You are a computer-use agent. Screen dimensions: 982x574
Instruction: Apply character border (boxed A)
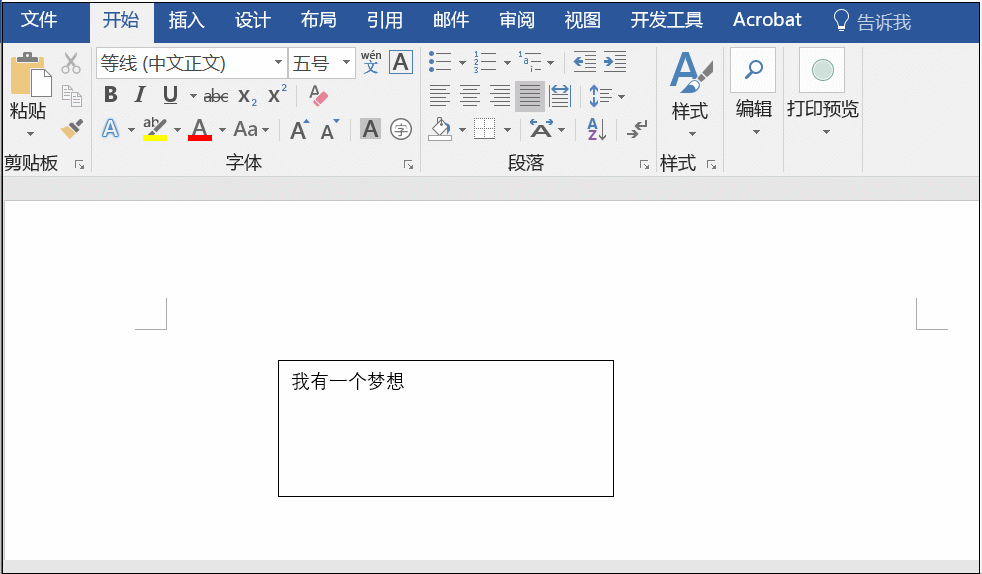(x=401, y=63)
